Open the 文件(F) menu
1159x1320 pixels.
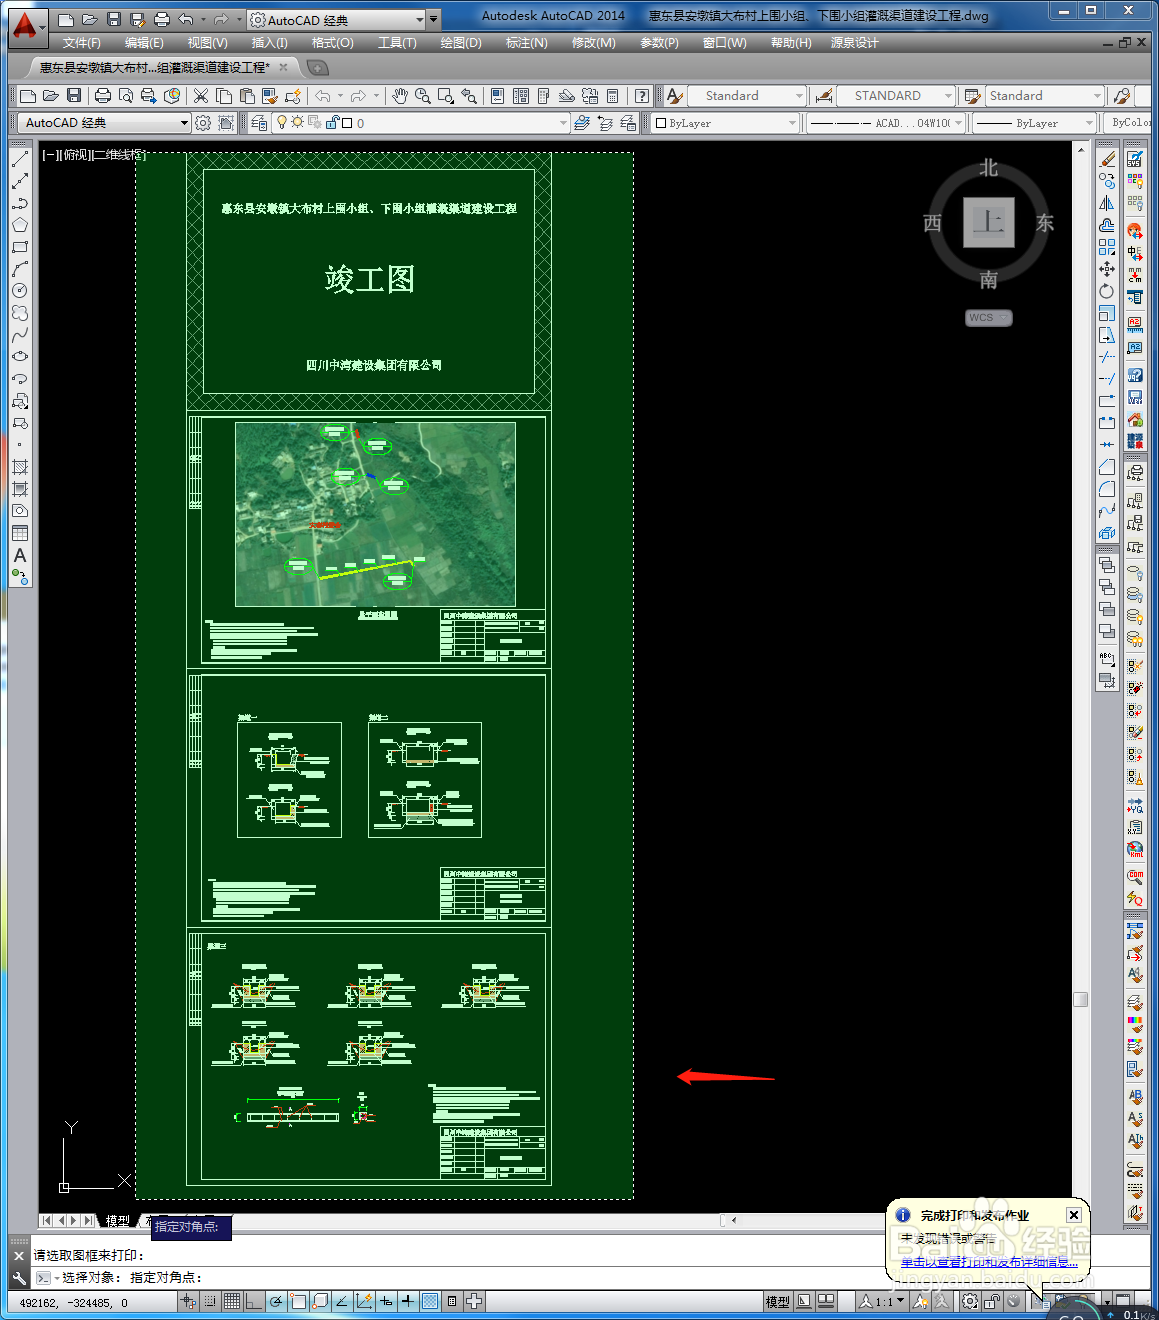pos(81,43)
